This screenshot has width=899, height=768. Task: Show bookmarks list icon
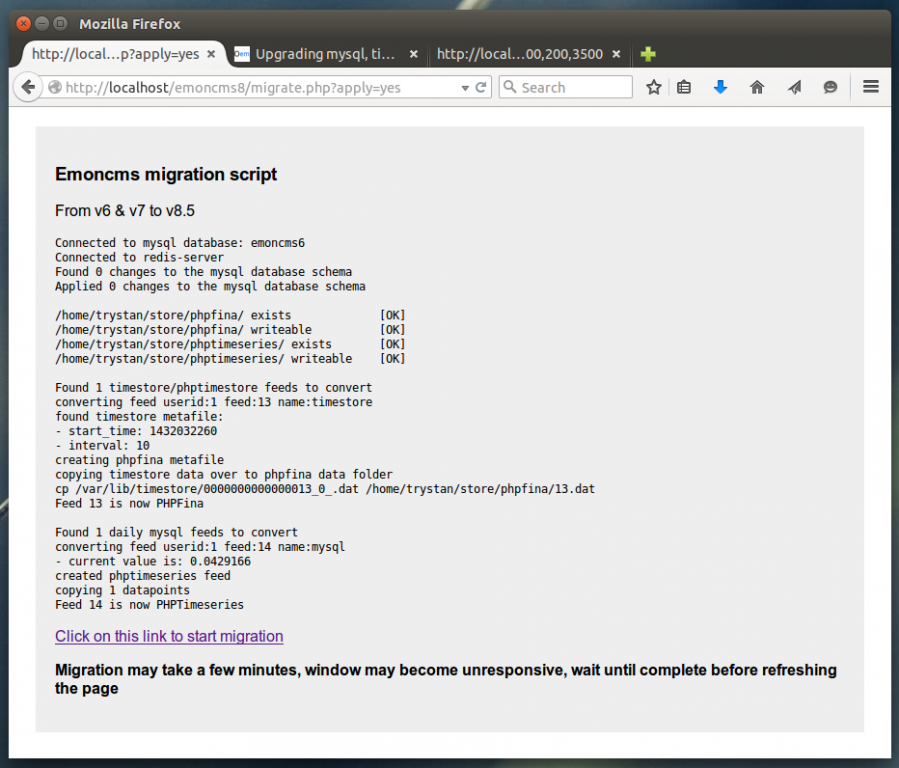(683, 87)
